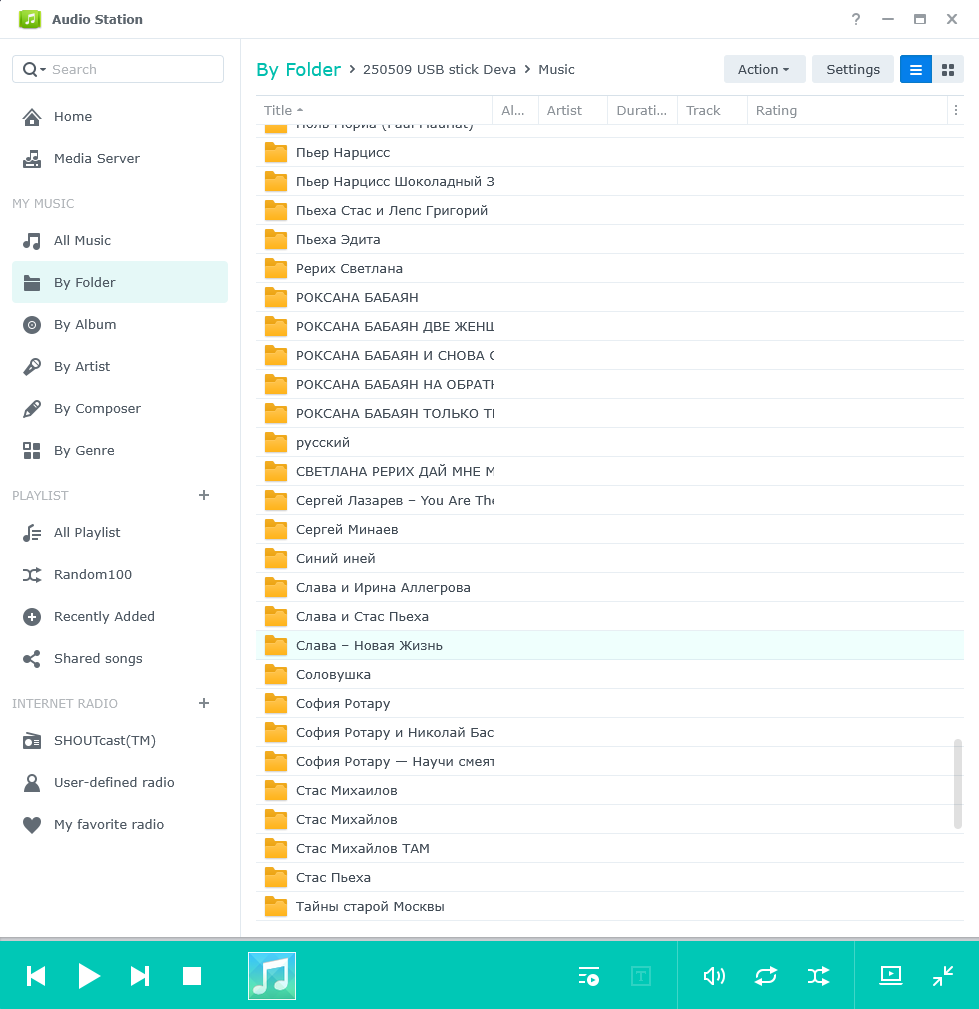Click By Folder breadcrumb root
This screenshot has height=1009, width=979.
[298, 69]
